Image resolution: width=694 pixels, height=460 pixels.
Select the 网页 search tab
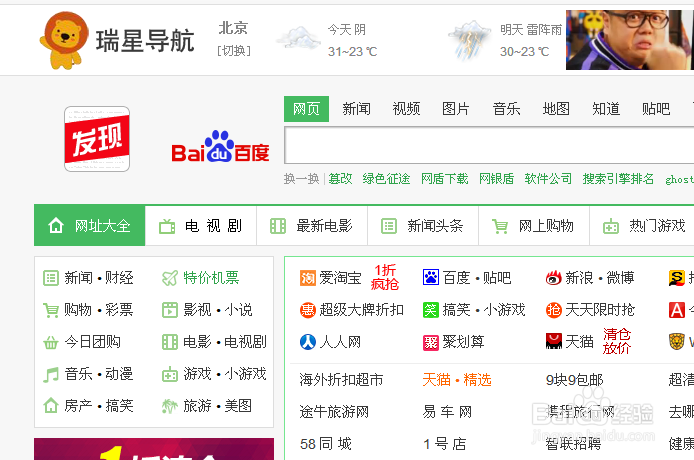[x=306, y=108]
